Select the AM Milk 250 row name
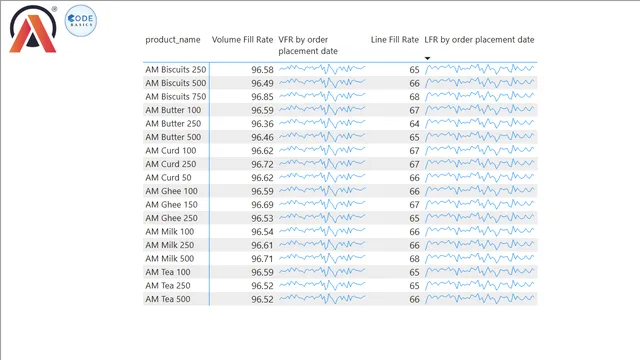Viewport: 640px width, 360px height. tap(170, 245)
